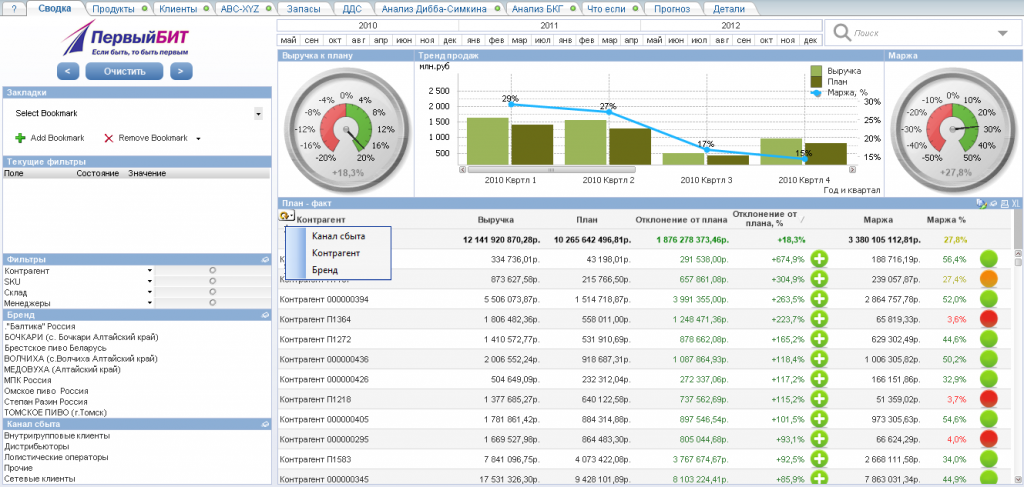Click the red X Remove Bookmark icon
The height and width of the screenshot is (487, 1024).
point(109,138)
